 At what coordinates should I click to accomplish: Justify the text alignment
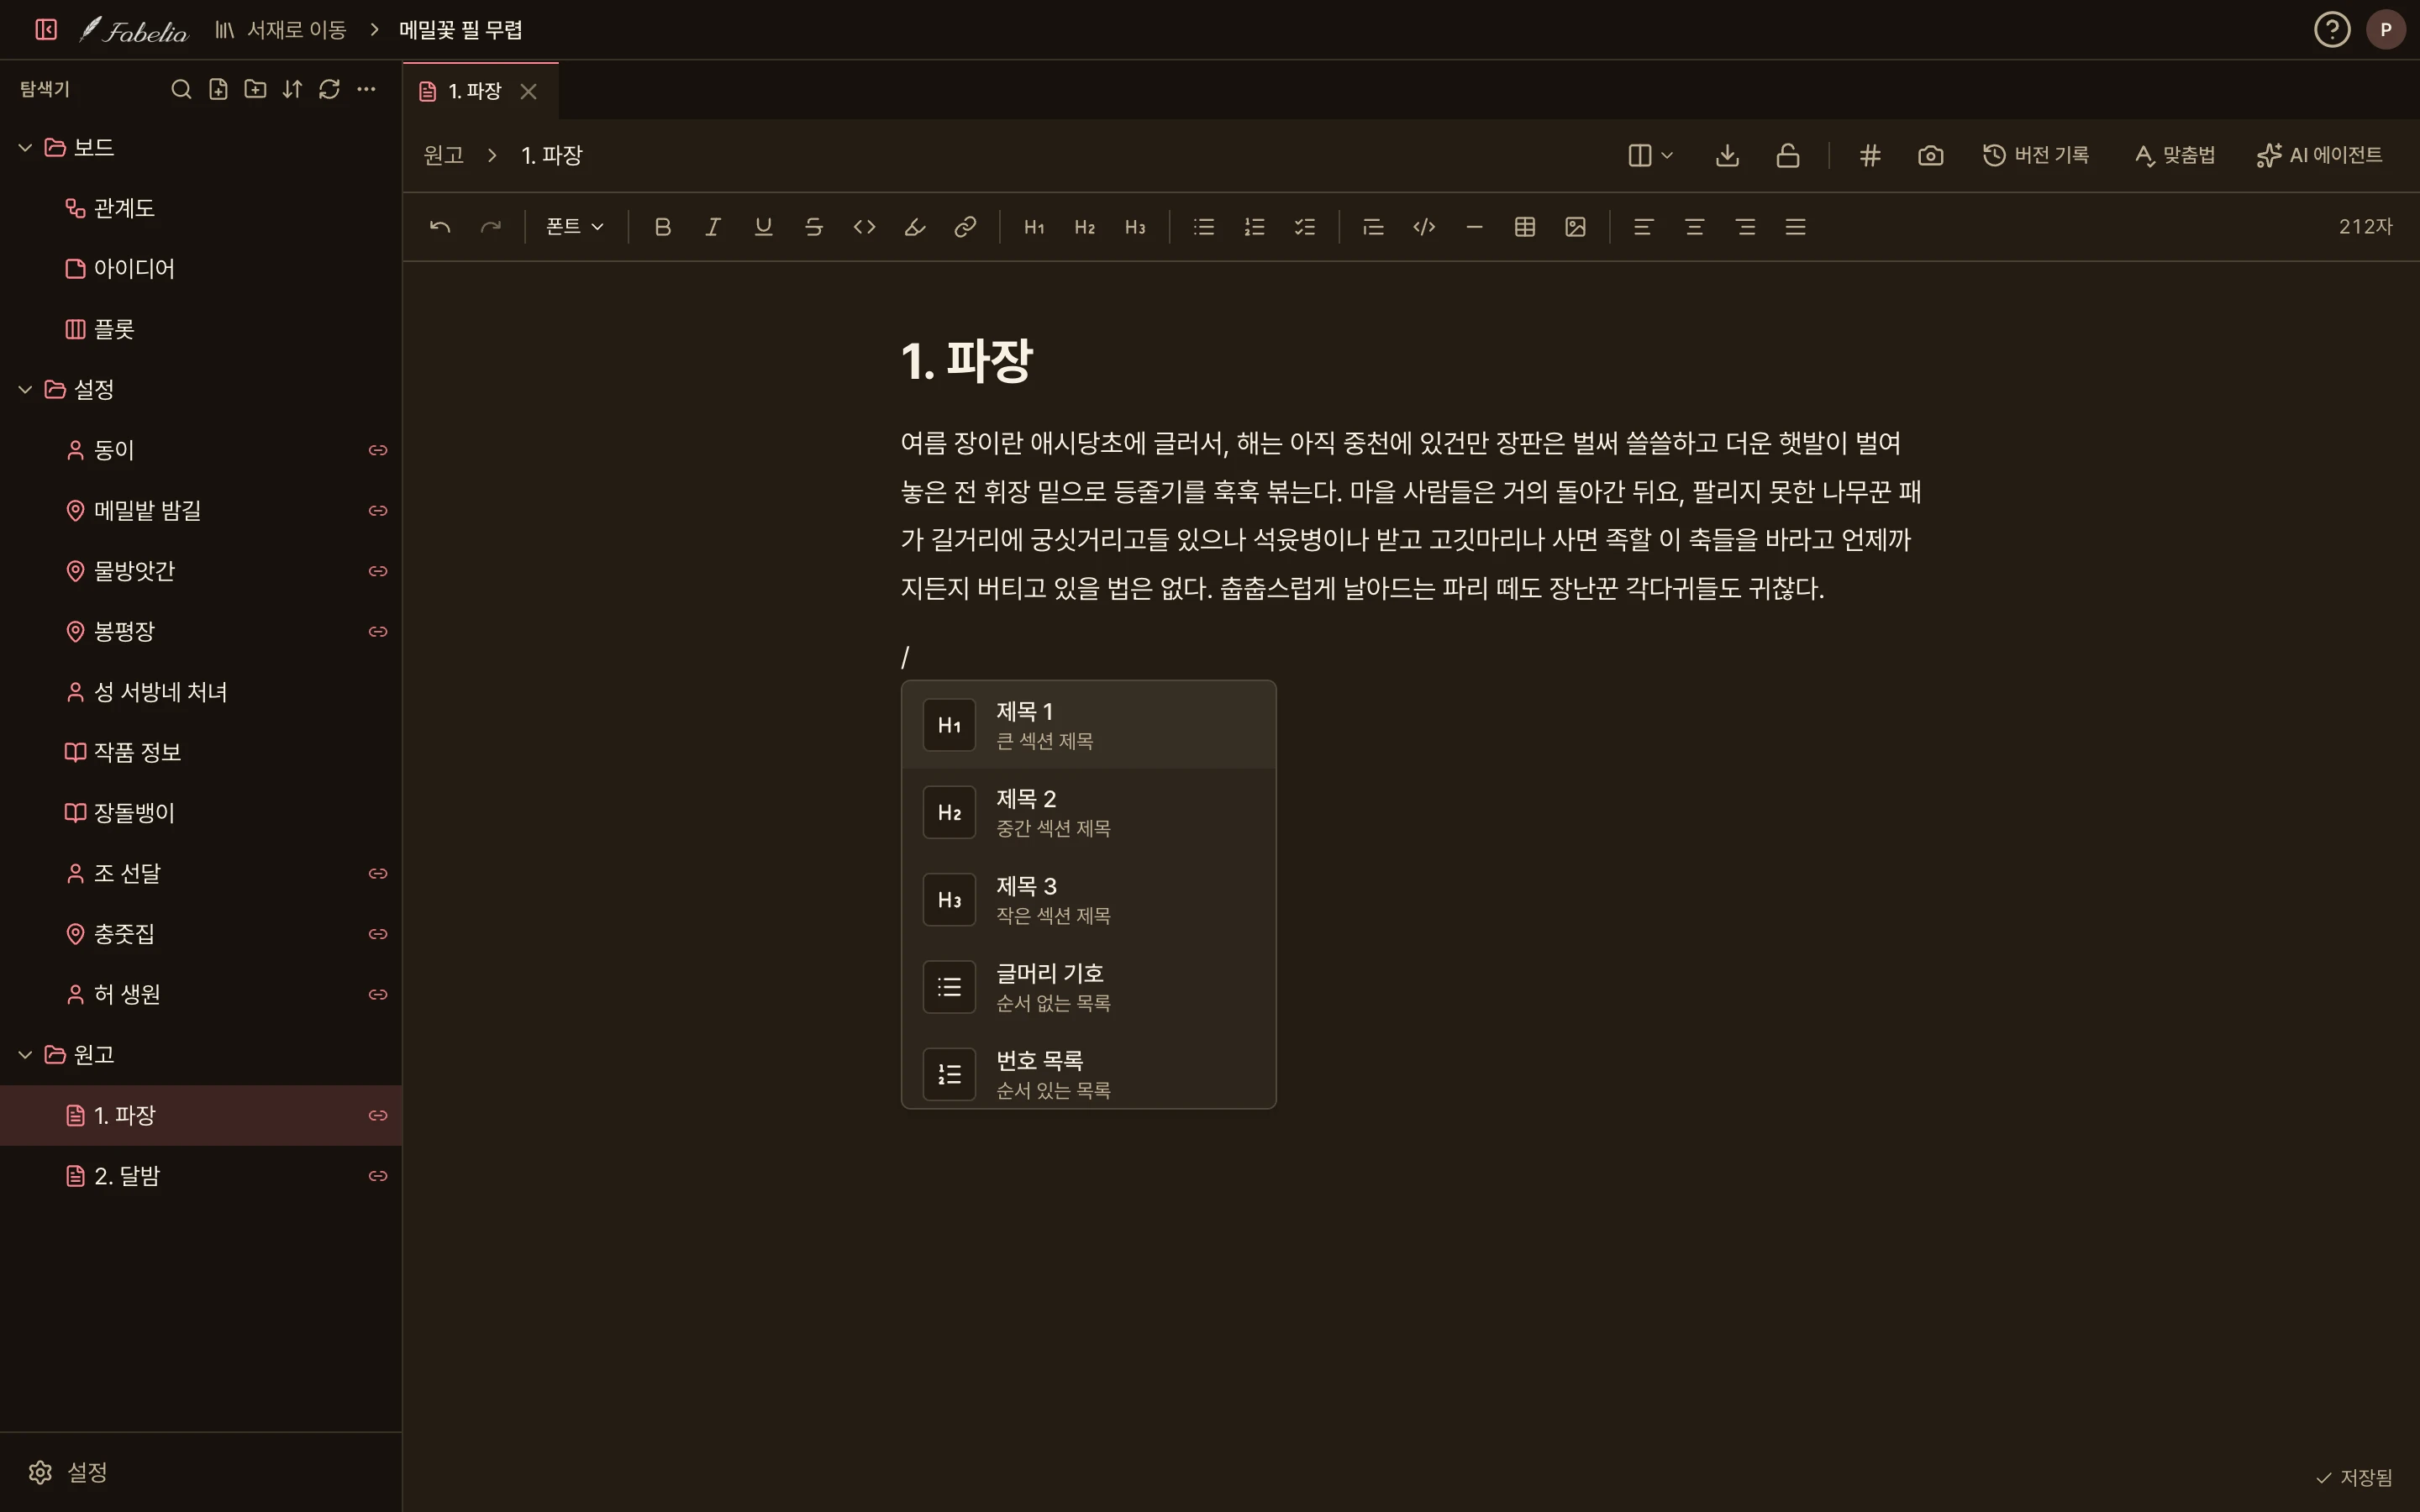pyautogui.click(x=1795, y=227)
